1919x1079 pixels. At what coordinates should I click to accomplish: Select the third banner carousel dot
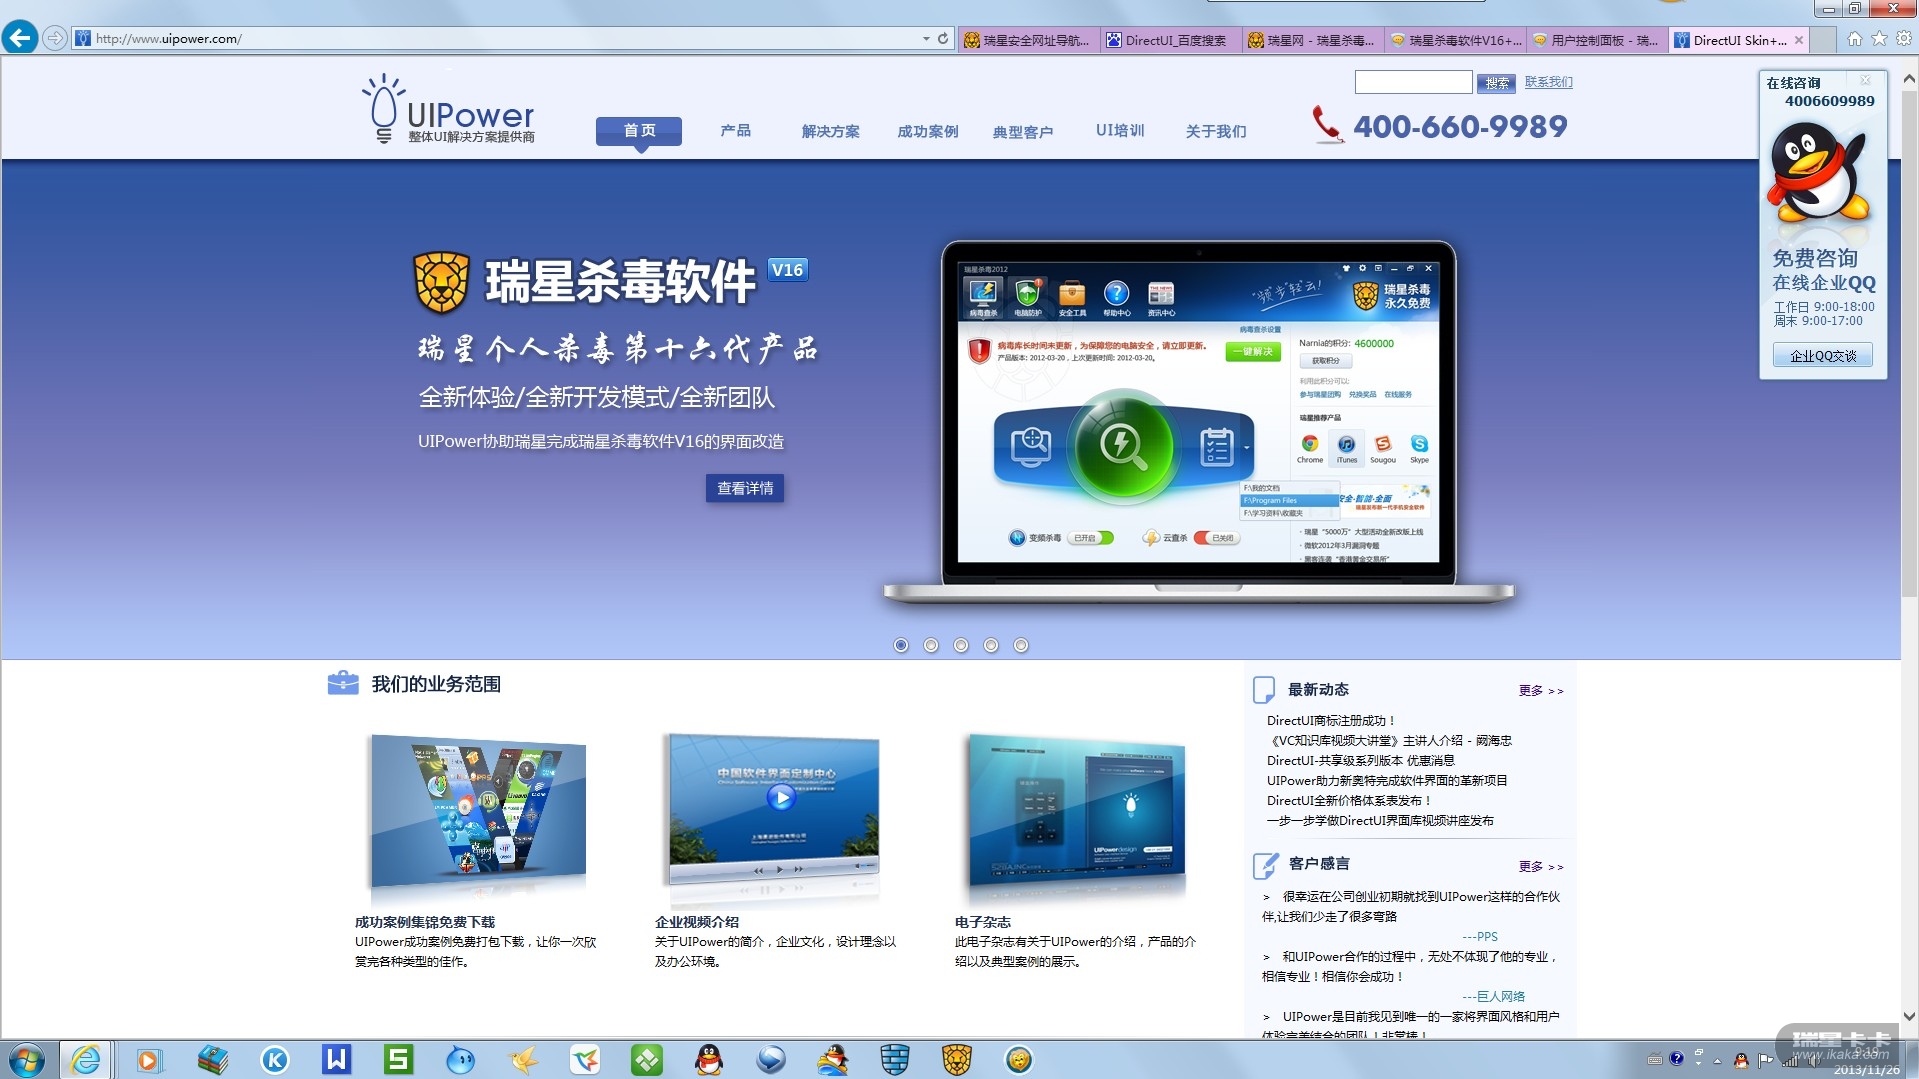click(961, 645)
